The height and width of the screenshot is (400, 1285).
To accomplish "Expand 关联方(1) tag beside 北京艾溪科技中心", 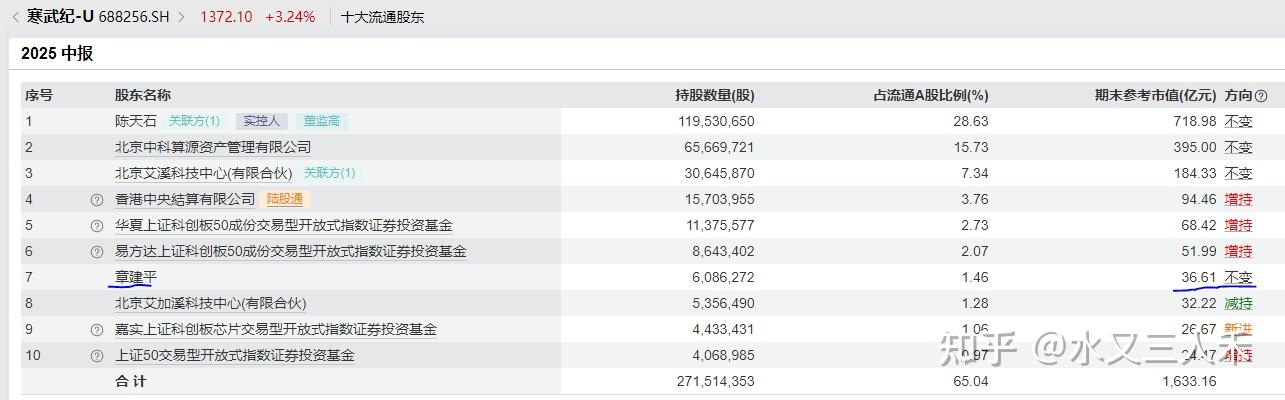I will point(329,173).
